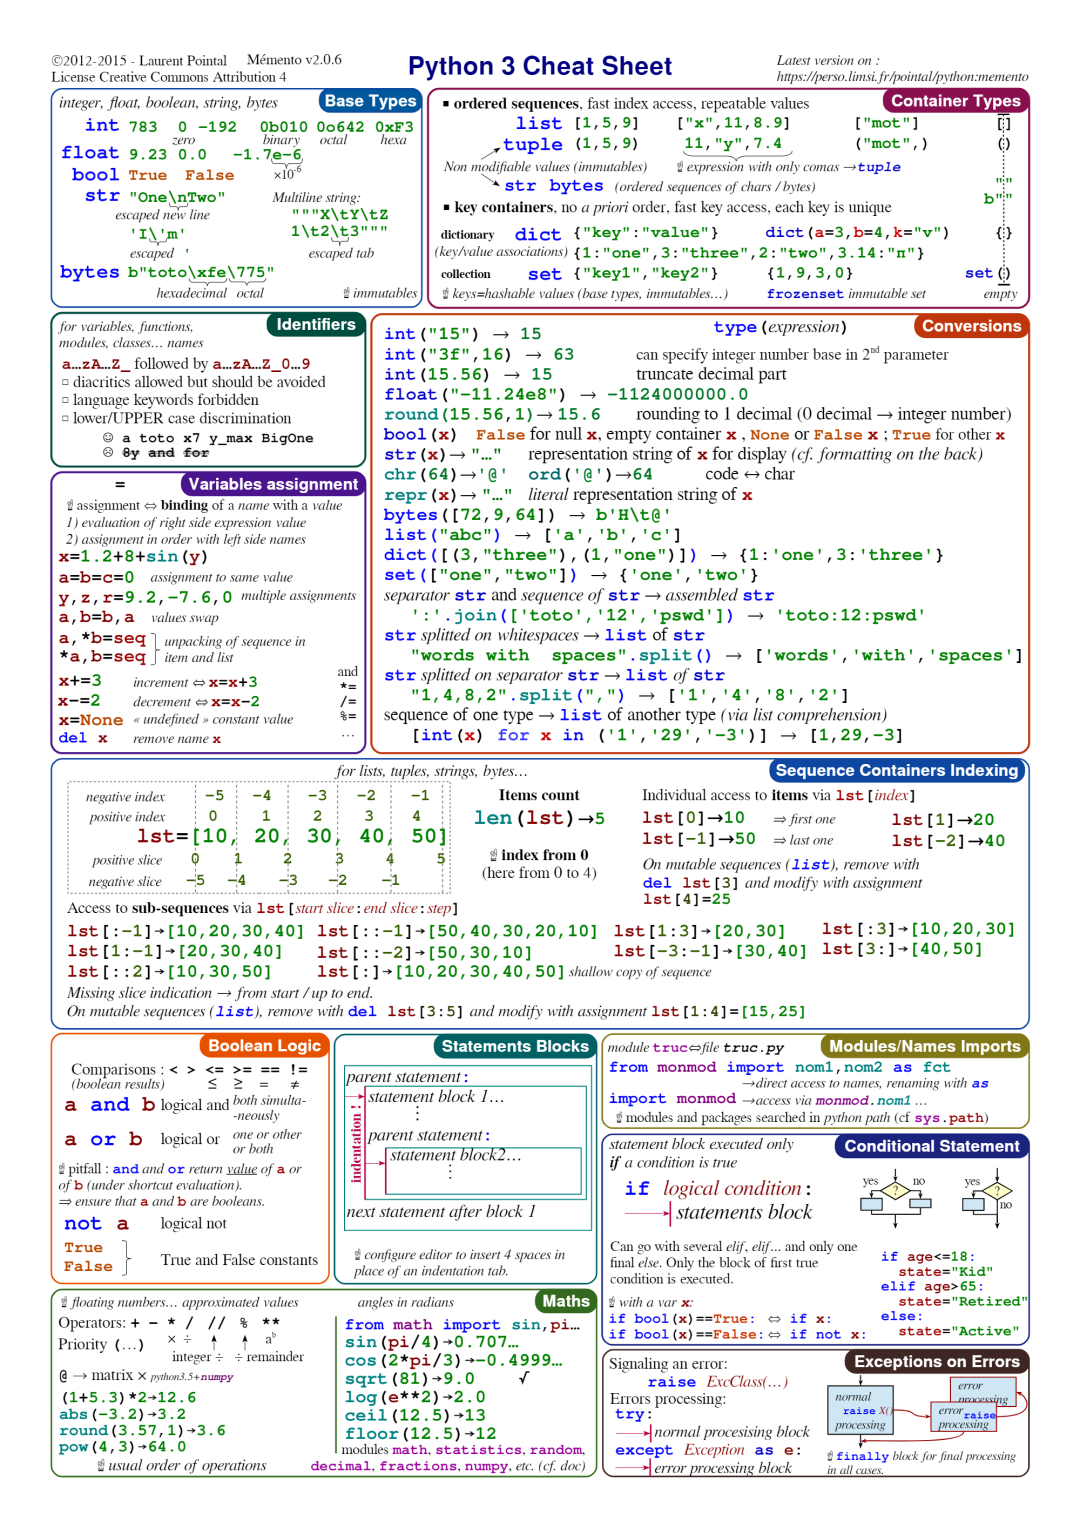Click len(lst)→5 items count
The width and height of the screenshot is (1080, 1528).
click(x=539, y=818)
